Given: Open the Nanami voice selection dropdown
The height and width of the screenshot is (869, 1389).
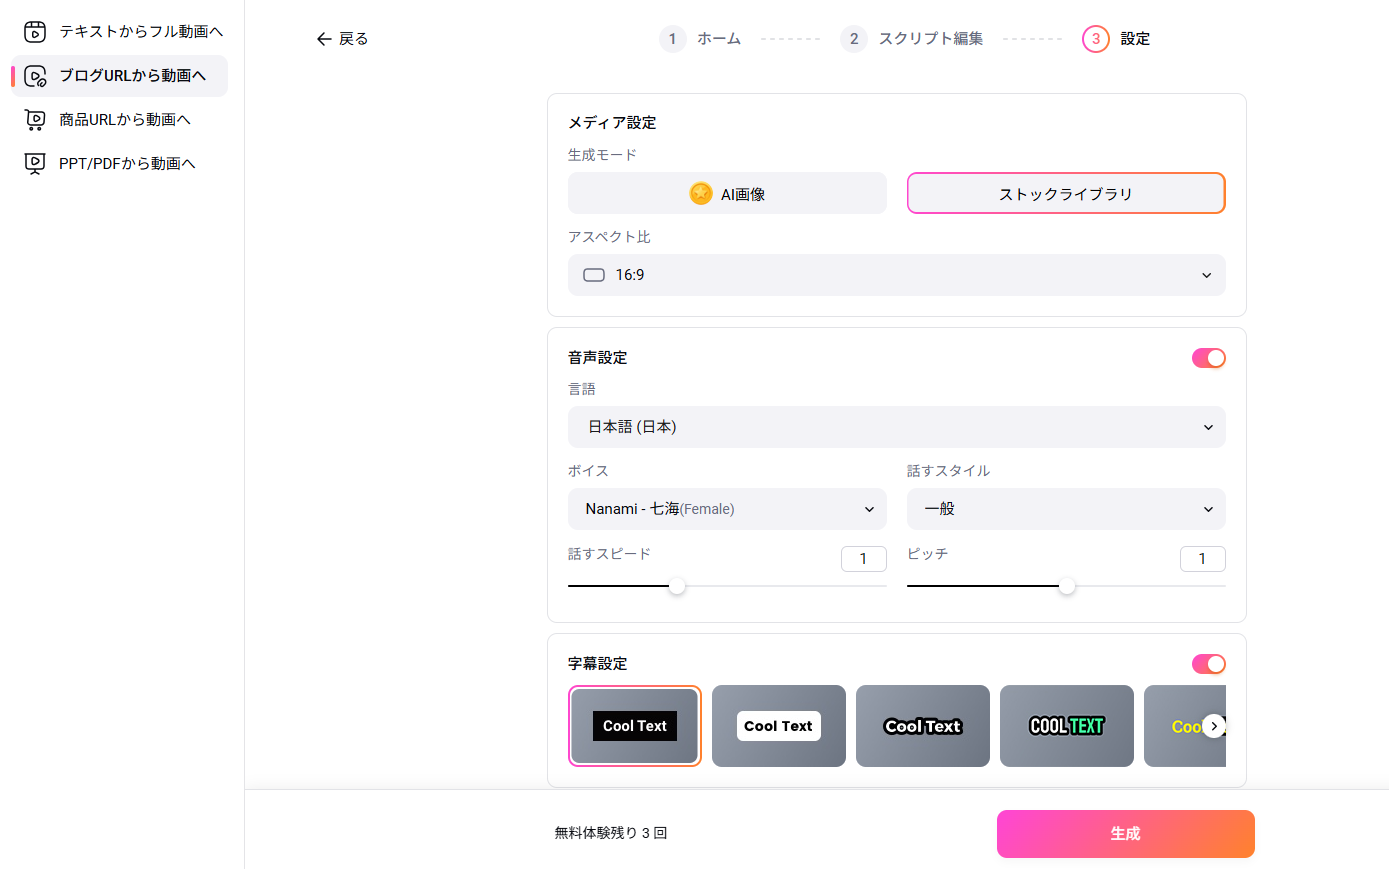Looking at the screenshot, I should (x=727, y=509).
